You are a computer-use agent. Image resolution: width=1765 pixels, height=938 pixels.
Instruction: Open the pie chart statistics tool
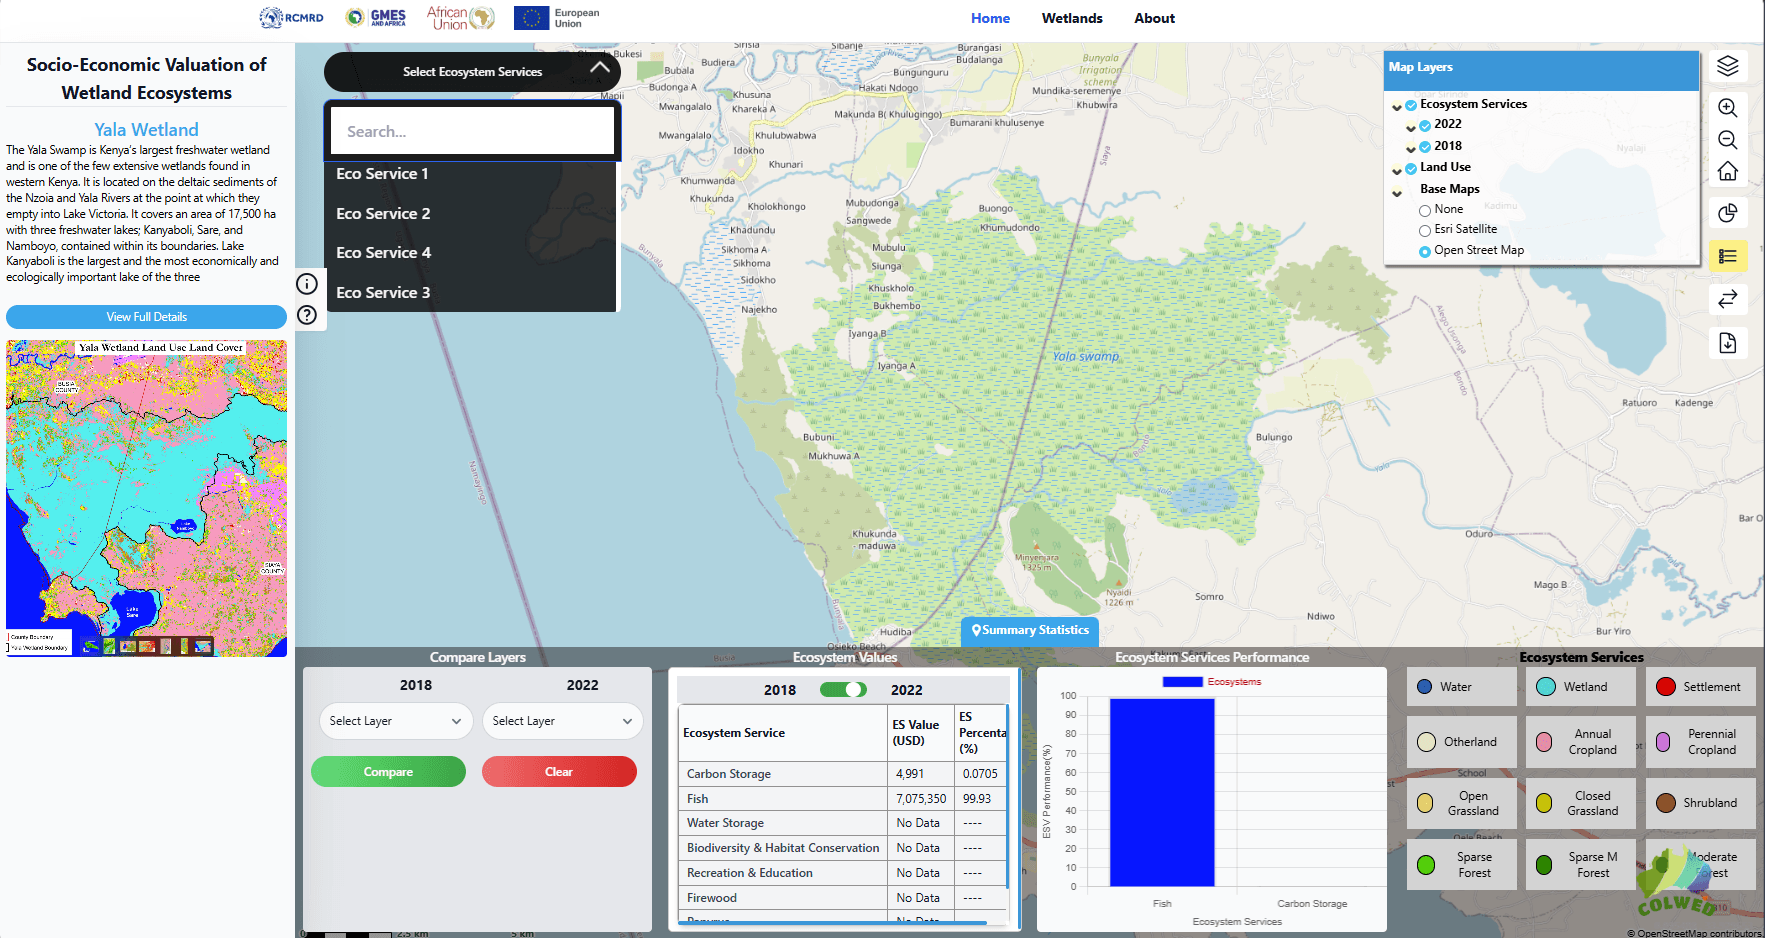[1727, 213]
